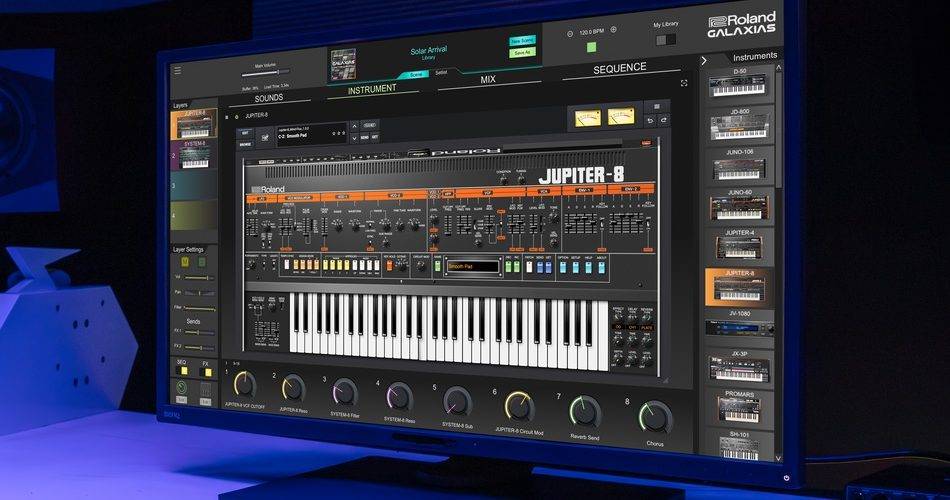950x500 pixels.
Task: Switch to the SEQUENCE tab
Action: (620, 68)
